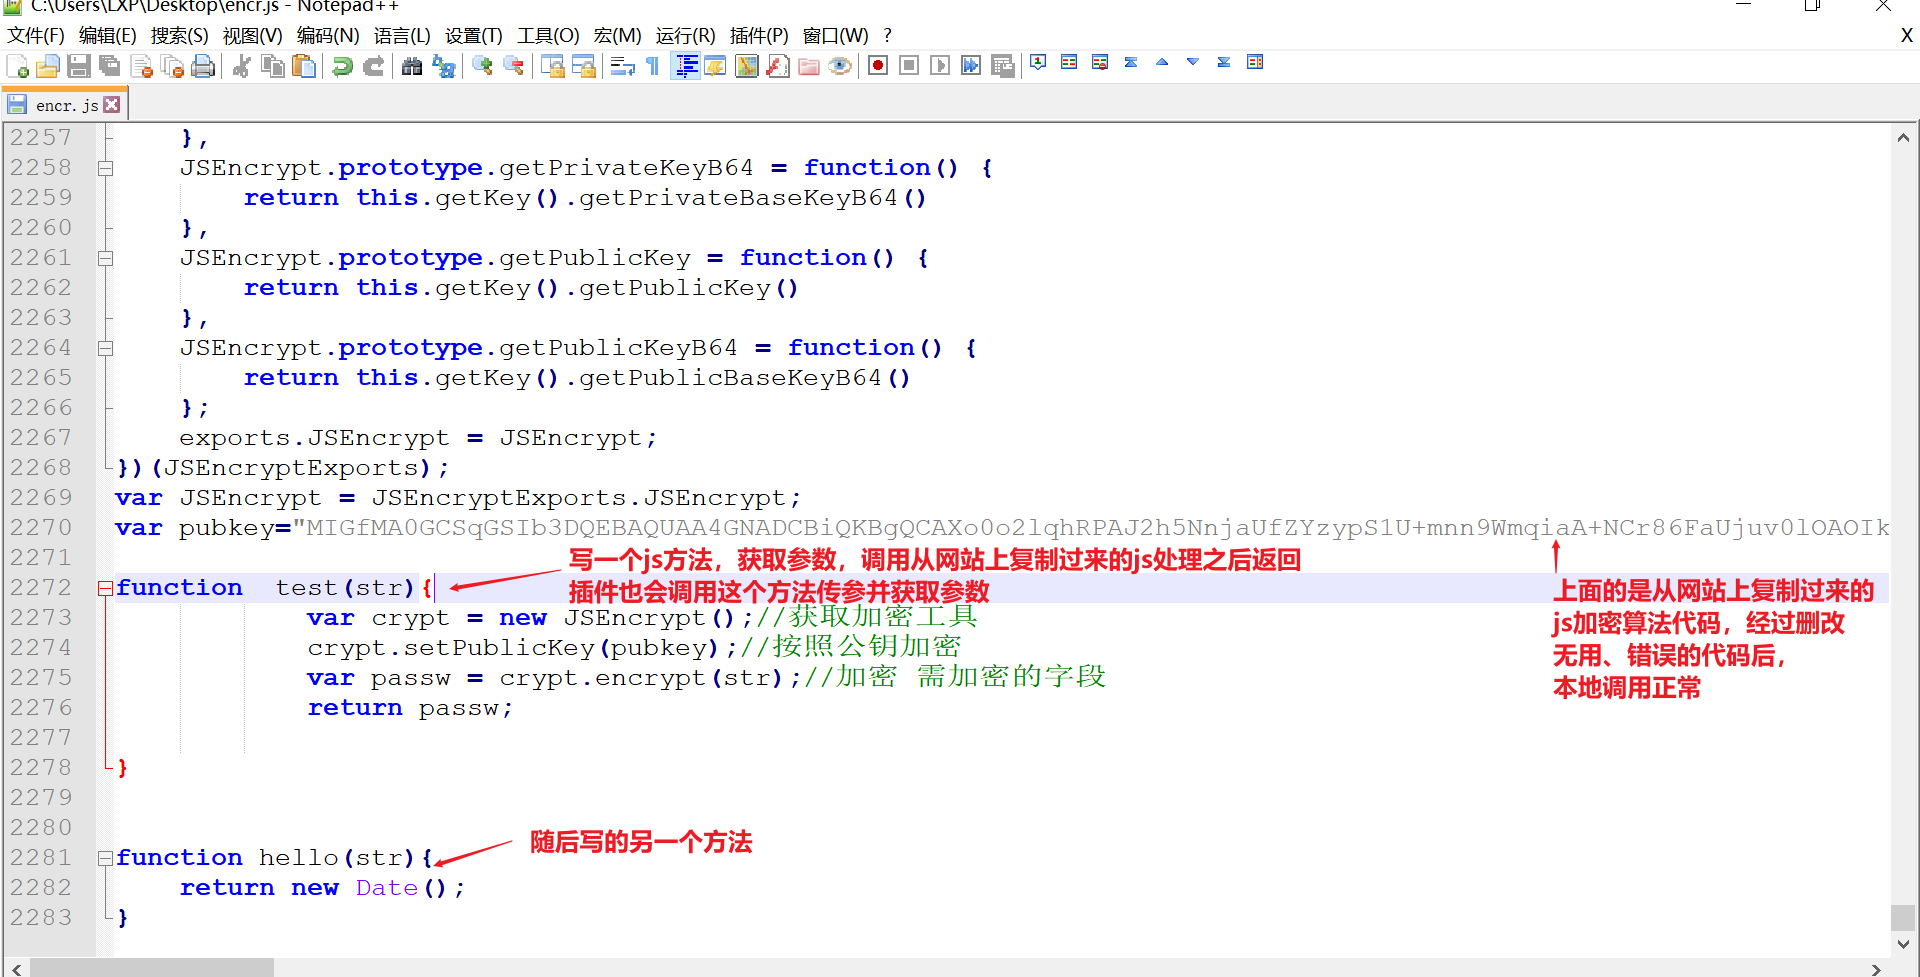
Task: Click the Close All toolbar icon
Action: [172, 66]
